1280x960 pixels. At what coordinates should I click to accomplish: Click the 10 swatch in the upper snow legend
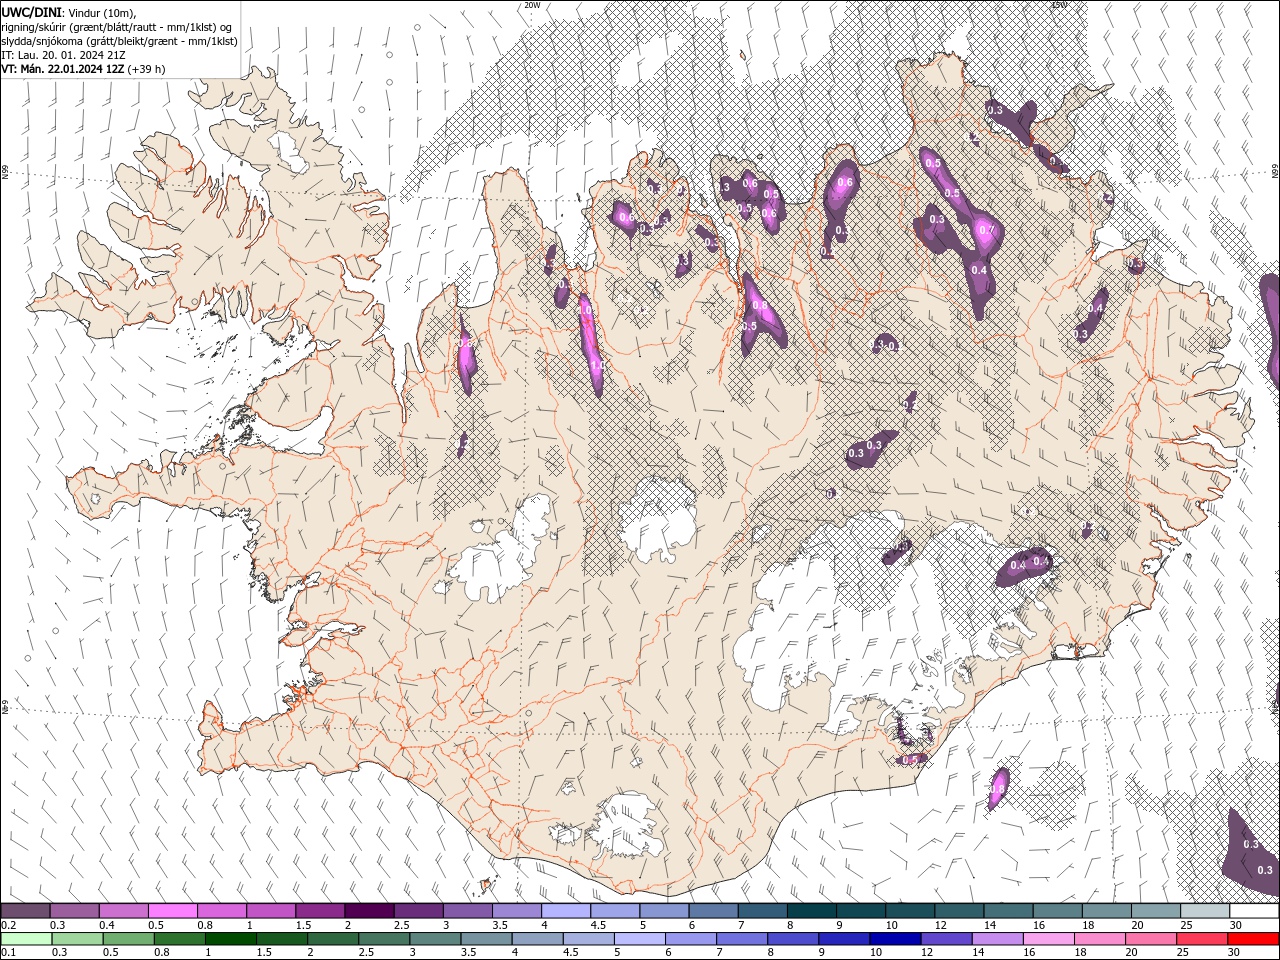909,911
